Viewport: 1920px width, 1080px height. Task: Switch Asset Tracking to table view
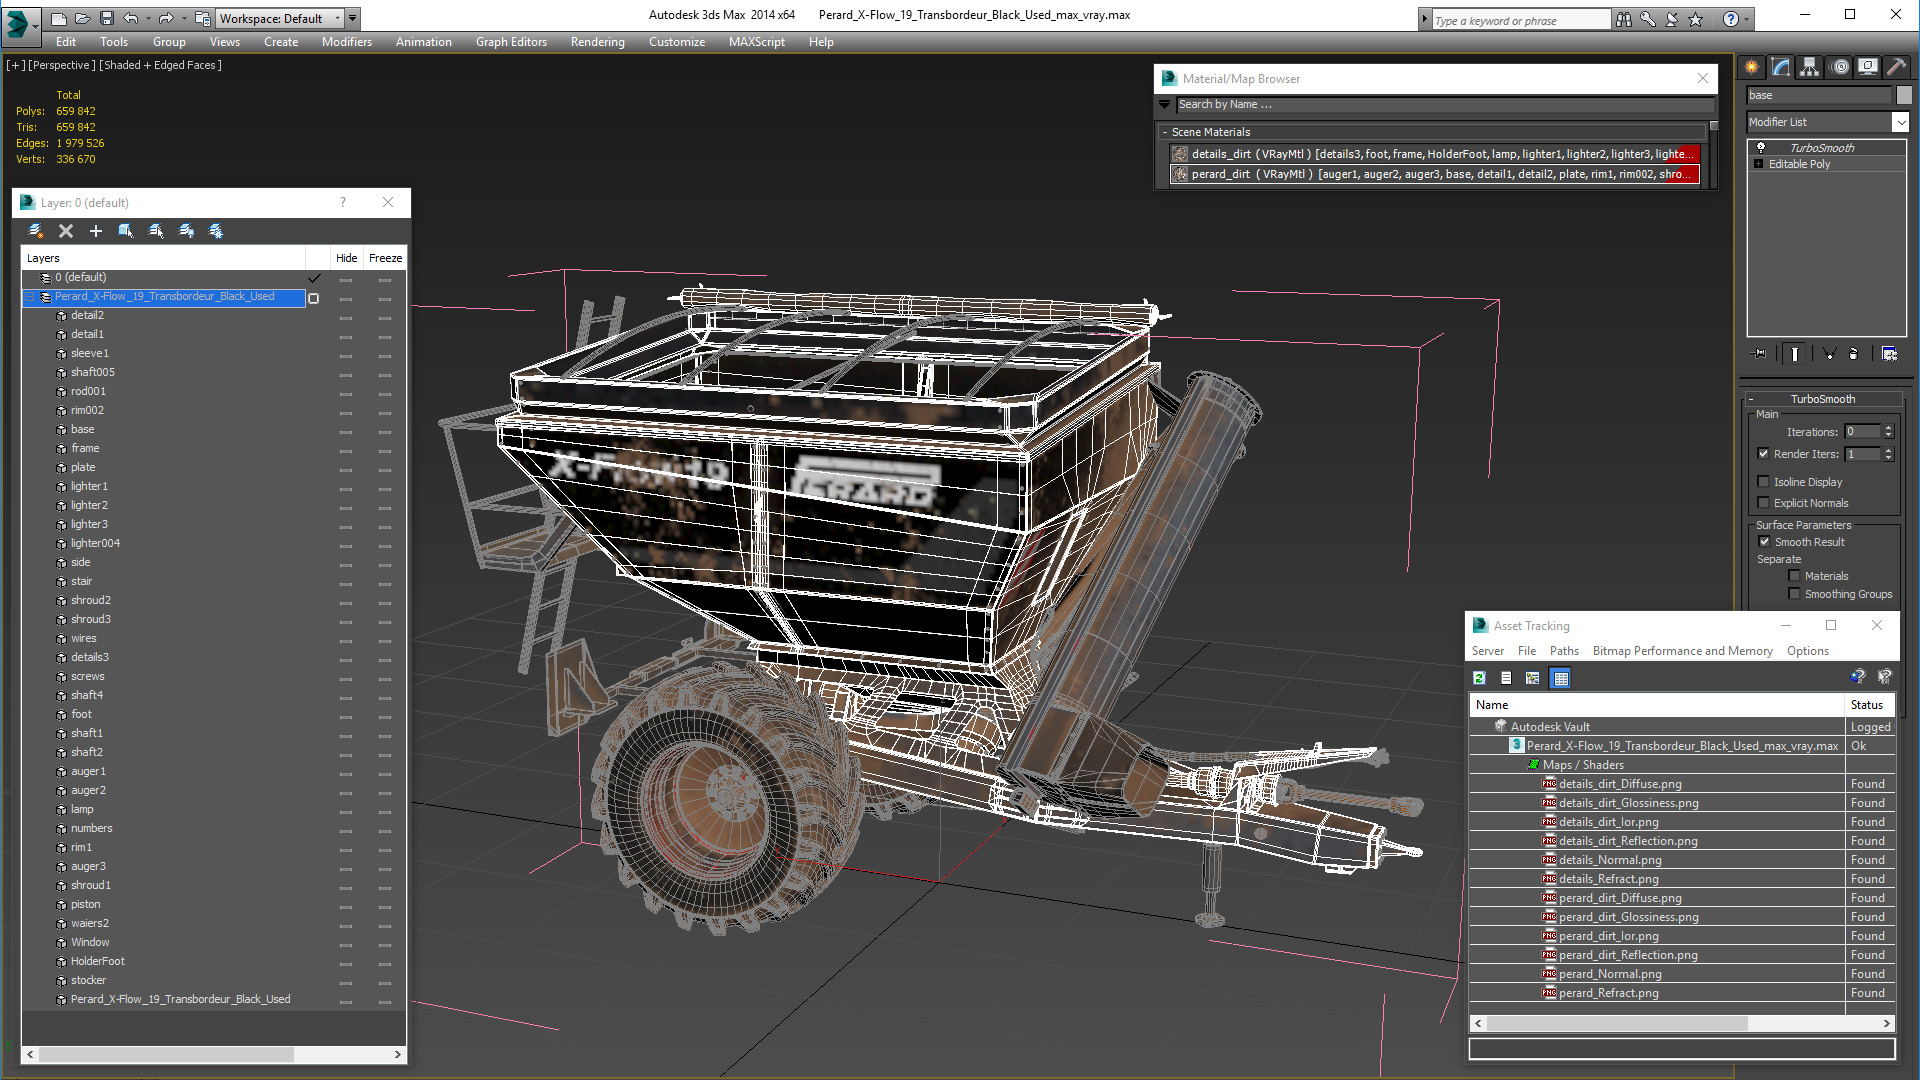pyautogui.click(x=1560, y=678)
